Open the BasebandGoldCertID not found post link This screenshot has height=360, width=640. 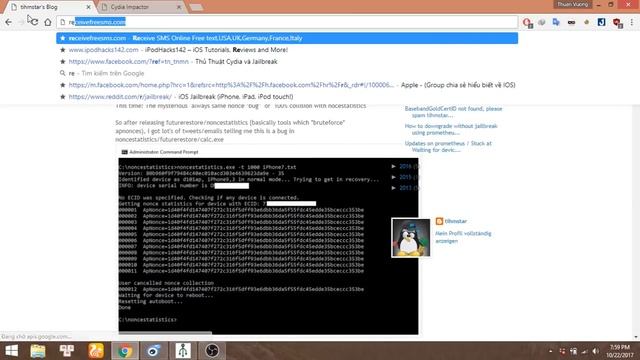[x=453, y=112]
